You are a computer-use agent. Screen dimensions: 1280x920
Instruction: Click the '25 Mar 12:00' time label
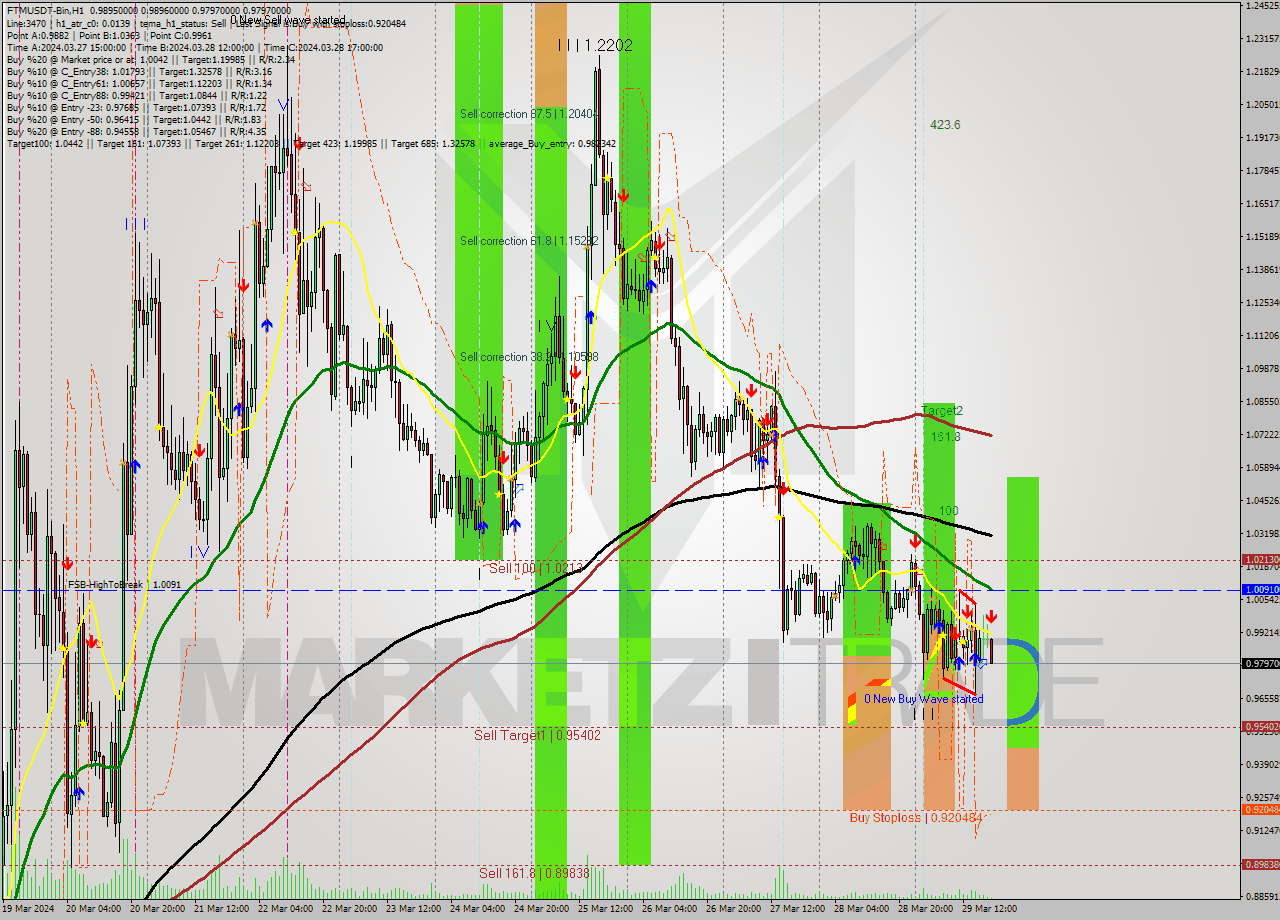(606, 909)
